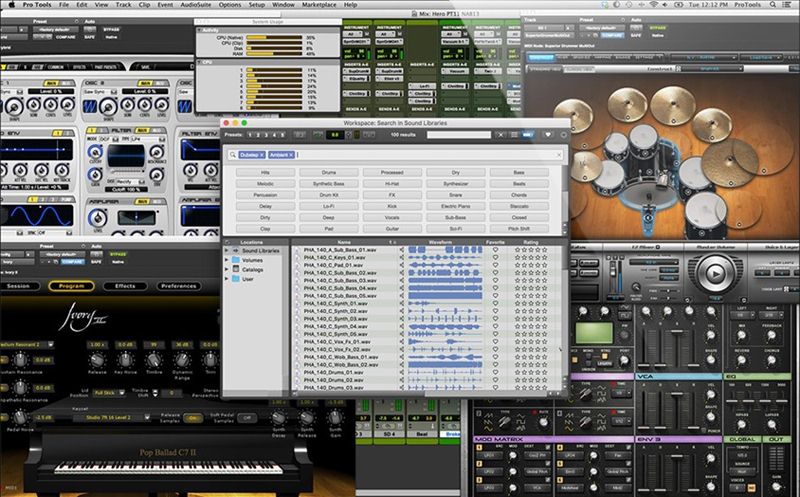Expand the Sound Libraries tree item

click(227, 251)
